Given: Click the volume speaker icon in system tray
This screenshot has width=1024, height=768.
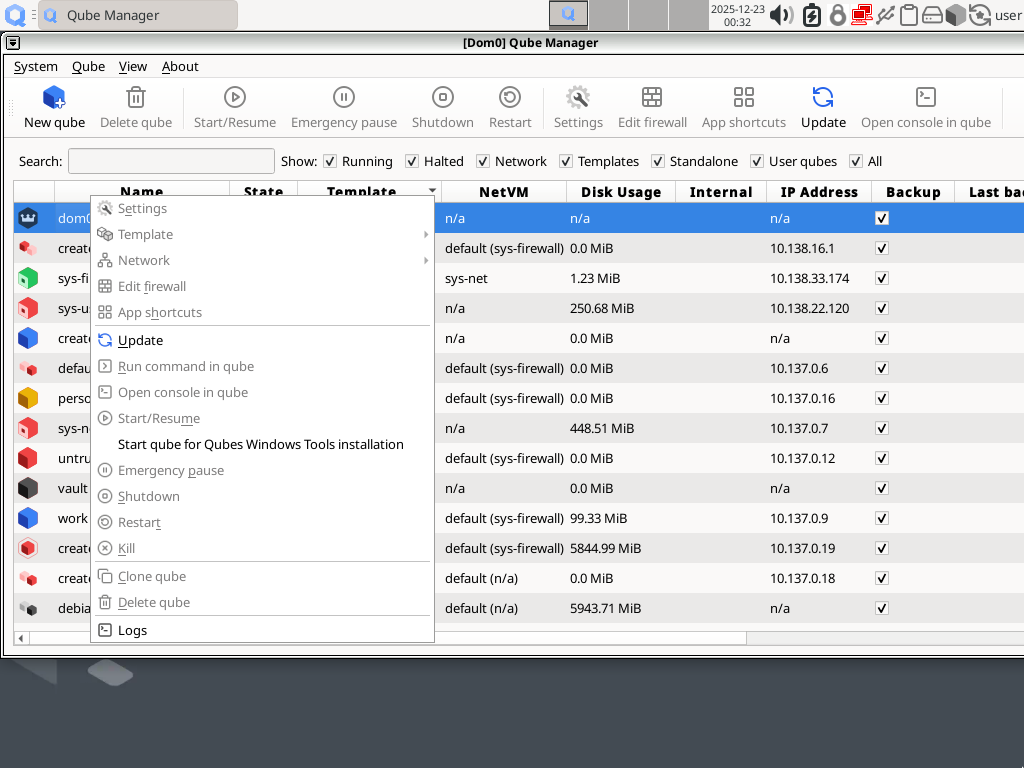Looking at the screenshot, I should point(781,15).
